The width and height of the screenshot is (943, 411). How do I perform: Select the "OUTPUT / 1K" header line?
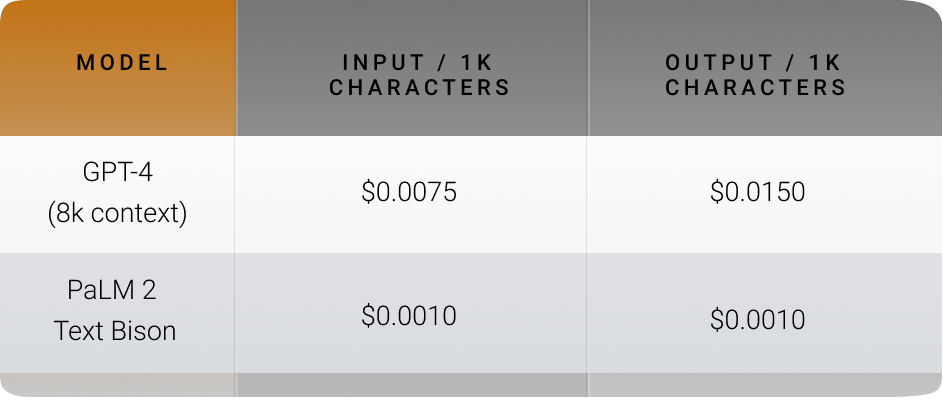[754, 63]
